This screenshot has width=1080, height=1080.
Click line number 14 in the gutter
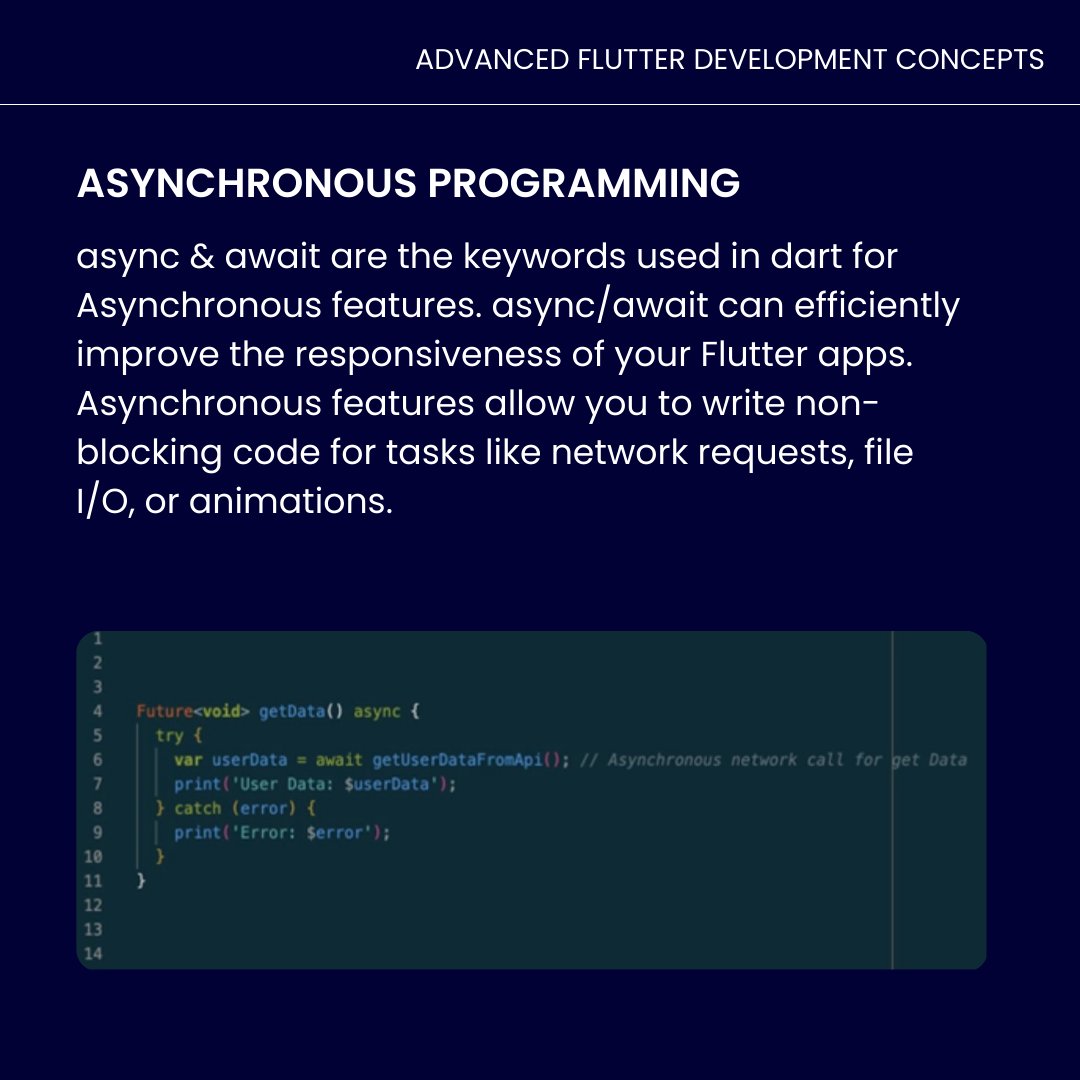(x=93, y=953)
